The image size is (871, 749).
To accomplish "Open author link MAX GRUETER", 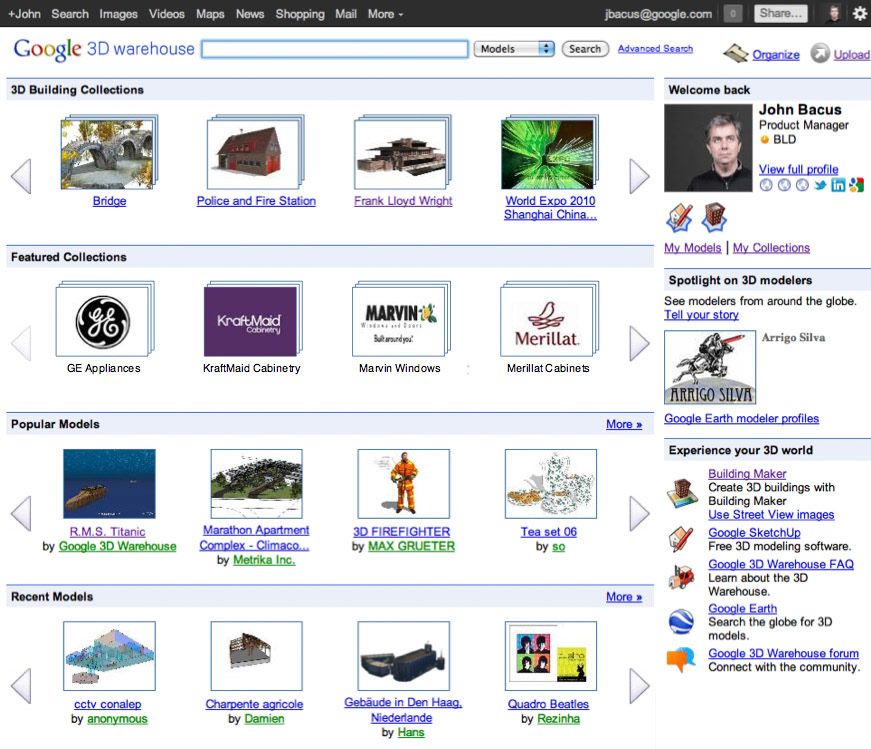I will [x=412, y=547].
